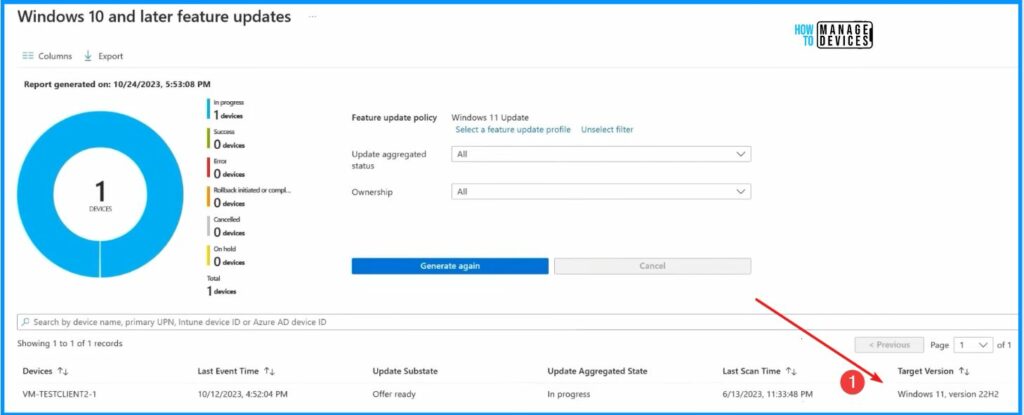The image size is (1024, 415).
Task: Sort by Devices column arrows
Action: coord(63,371)
